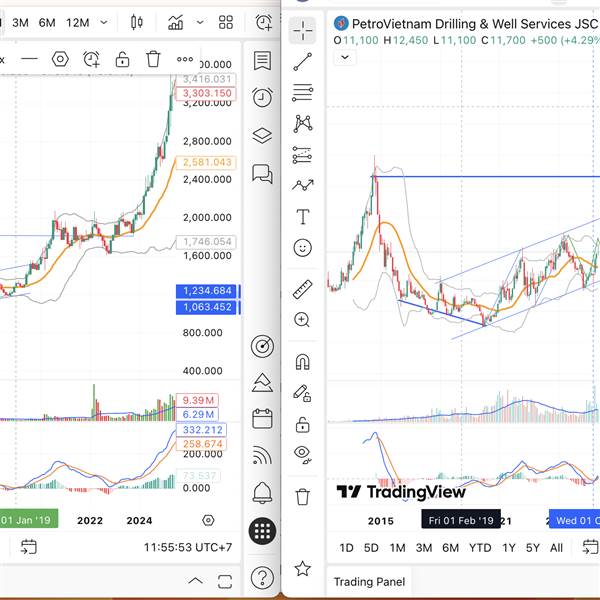Open go-to-date in left chart
600x600 pixels.
pos(29,547)
